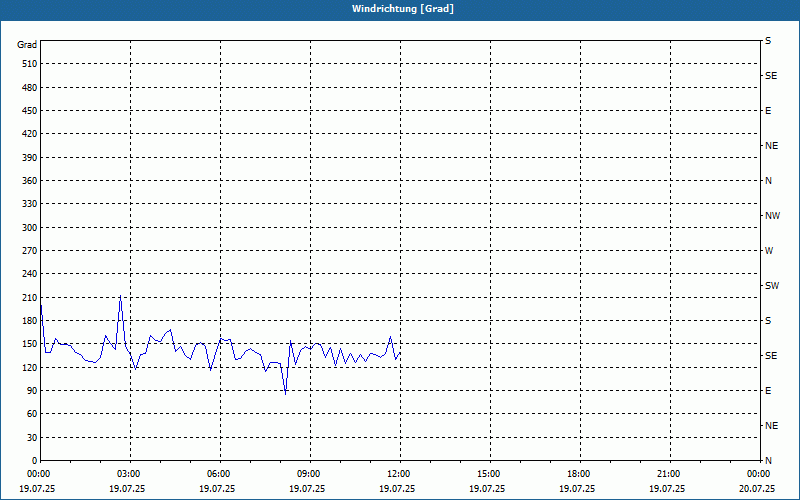Image resolution: width=800 pixels, height=500 pixels.
Task: Click the 210 degree axis label
Action: coord(30,297)
